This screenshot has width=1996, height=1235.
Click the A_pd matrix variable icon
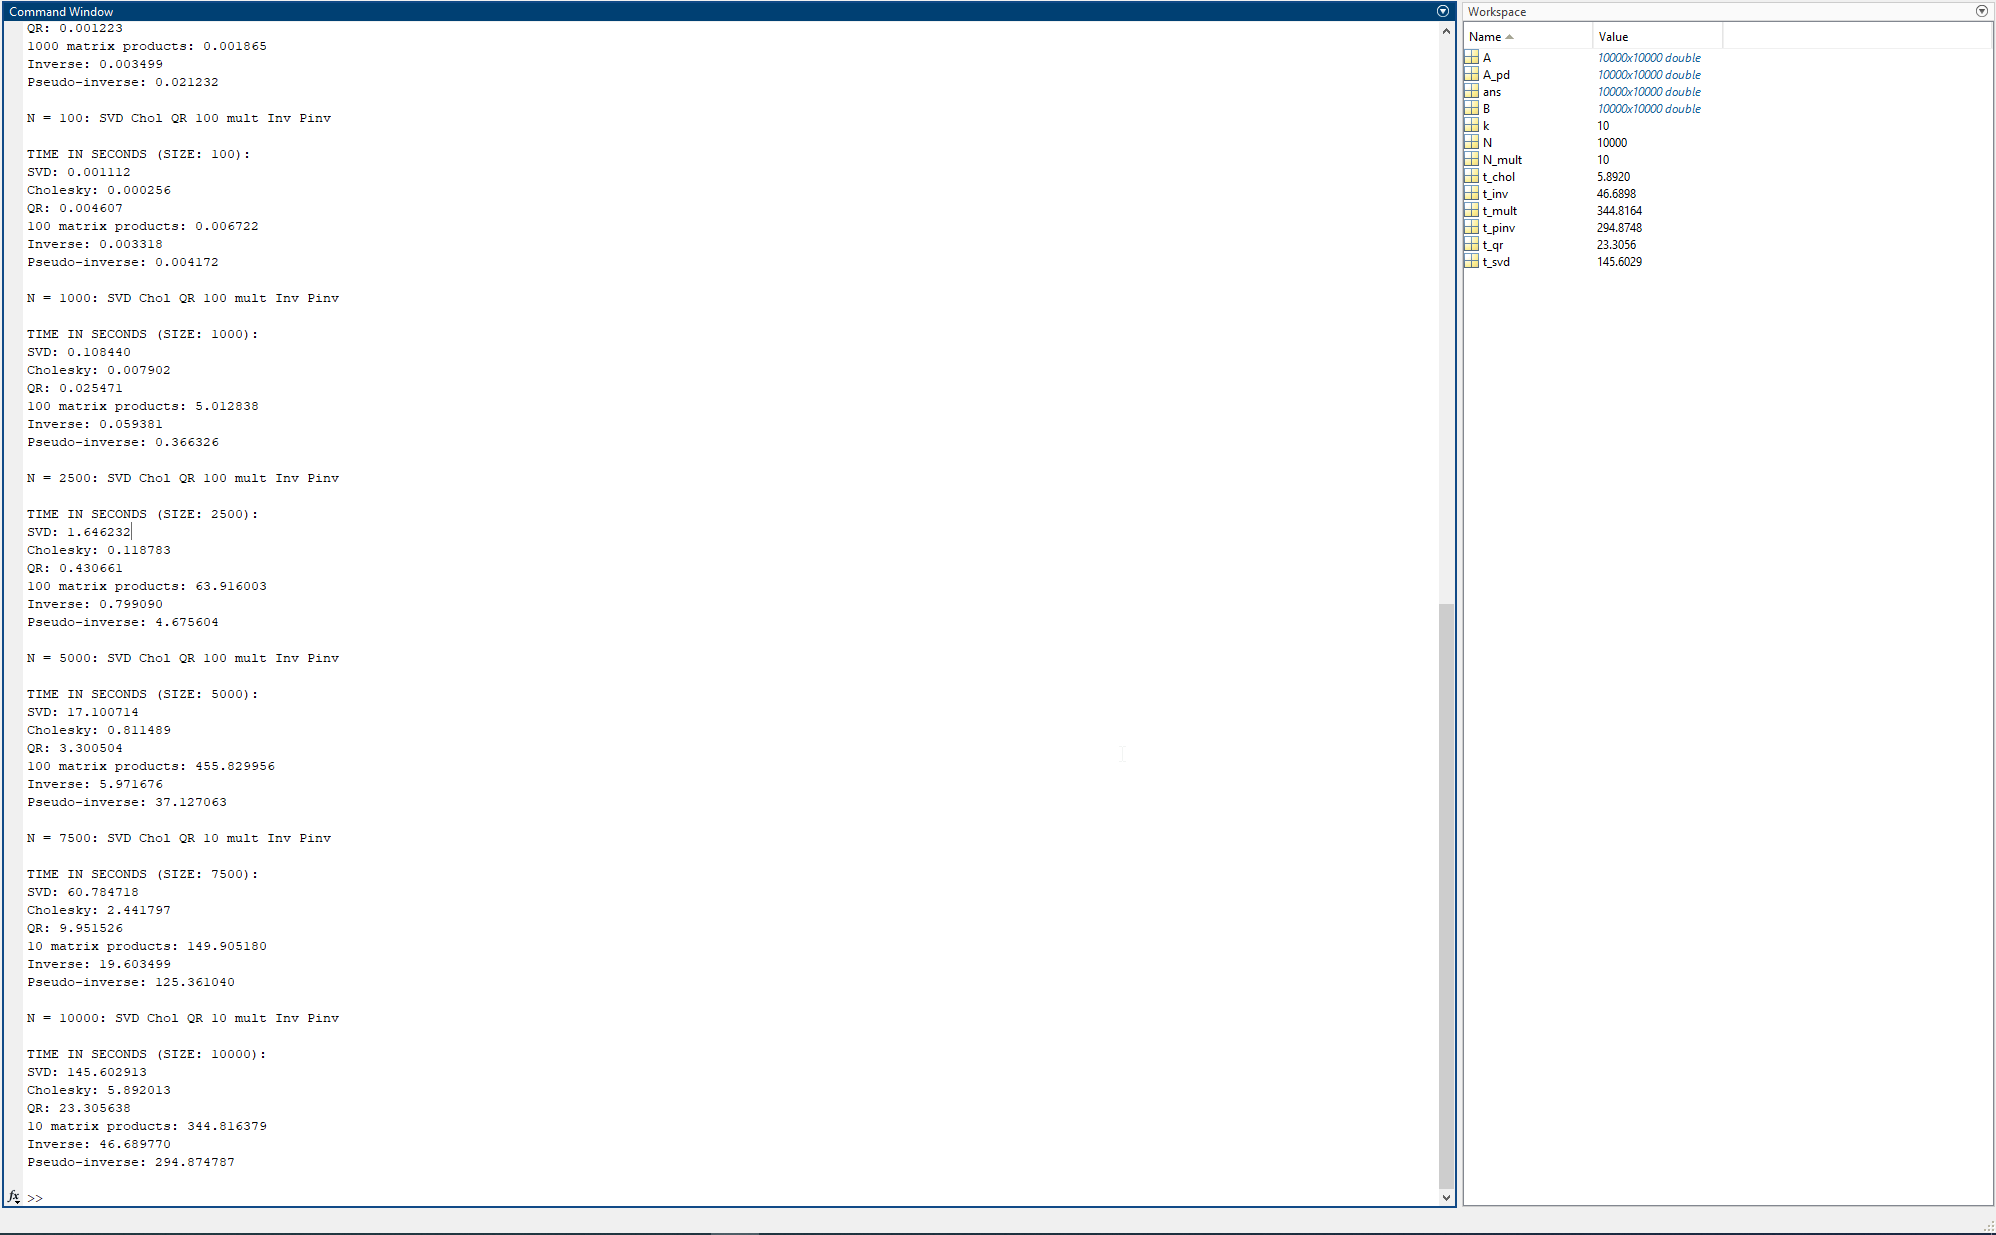pyautogui.click(x=1471, y=75)
